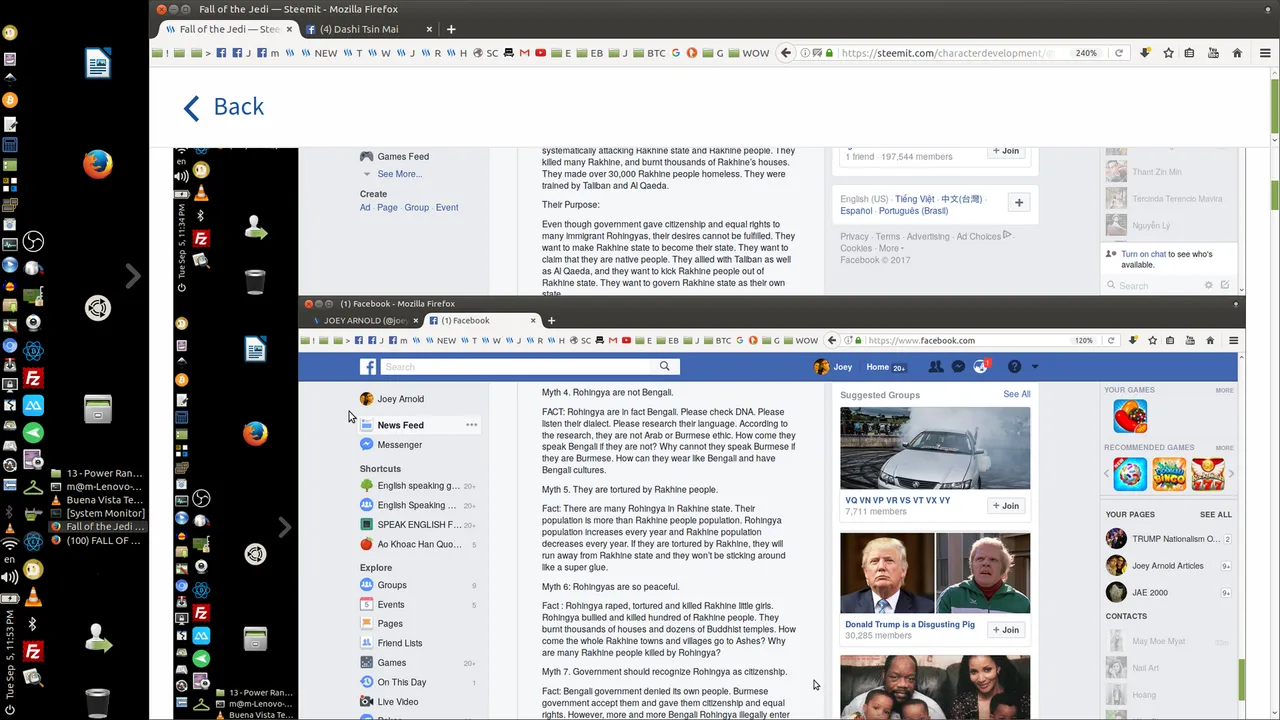Click the plus button beside Facebook languages
Screen dimensions: 1280x720
(x=1019, y=203)
